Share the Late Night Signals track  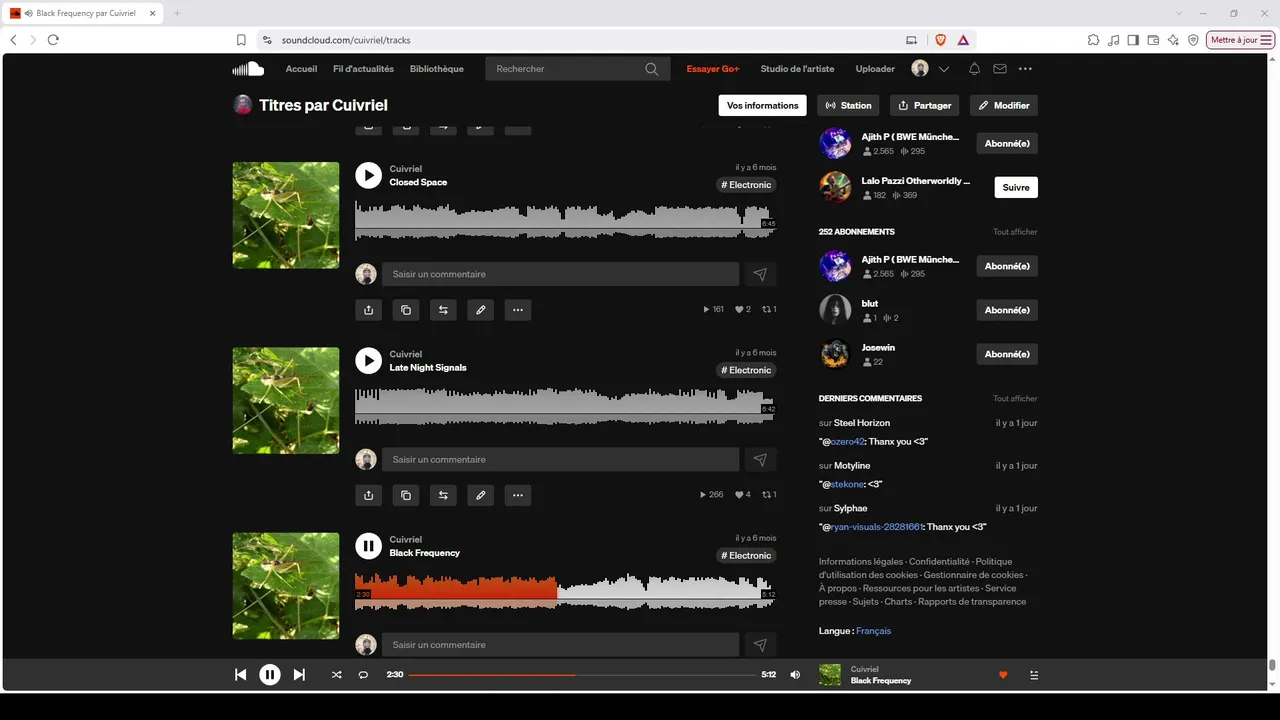click(369, 495)
